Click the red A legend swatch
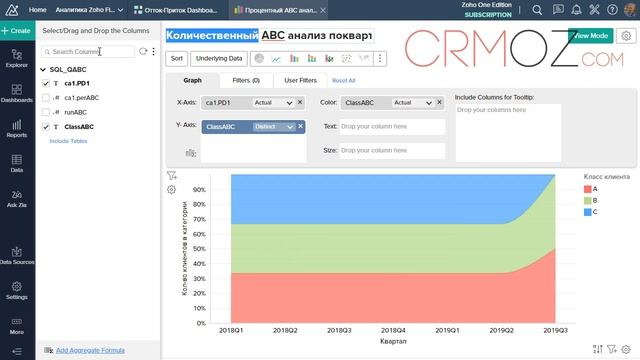 click(588, 189)
